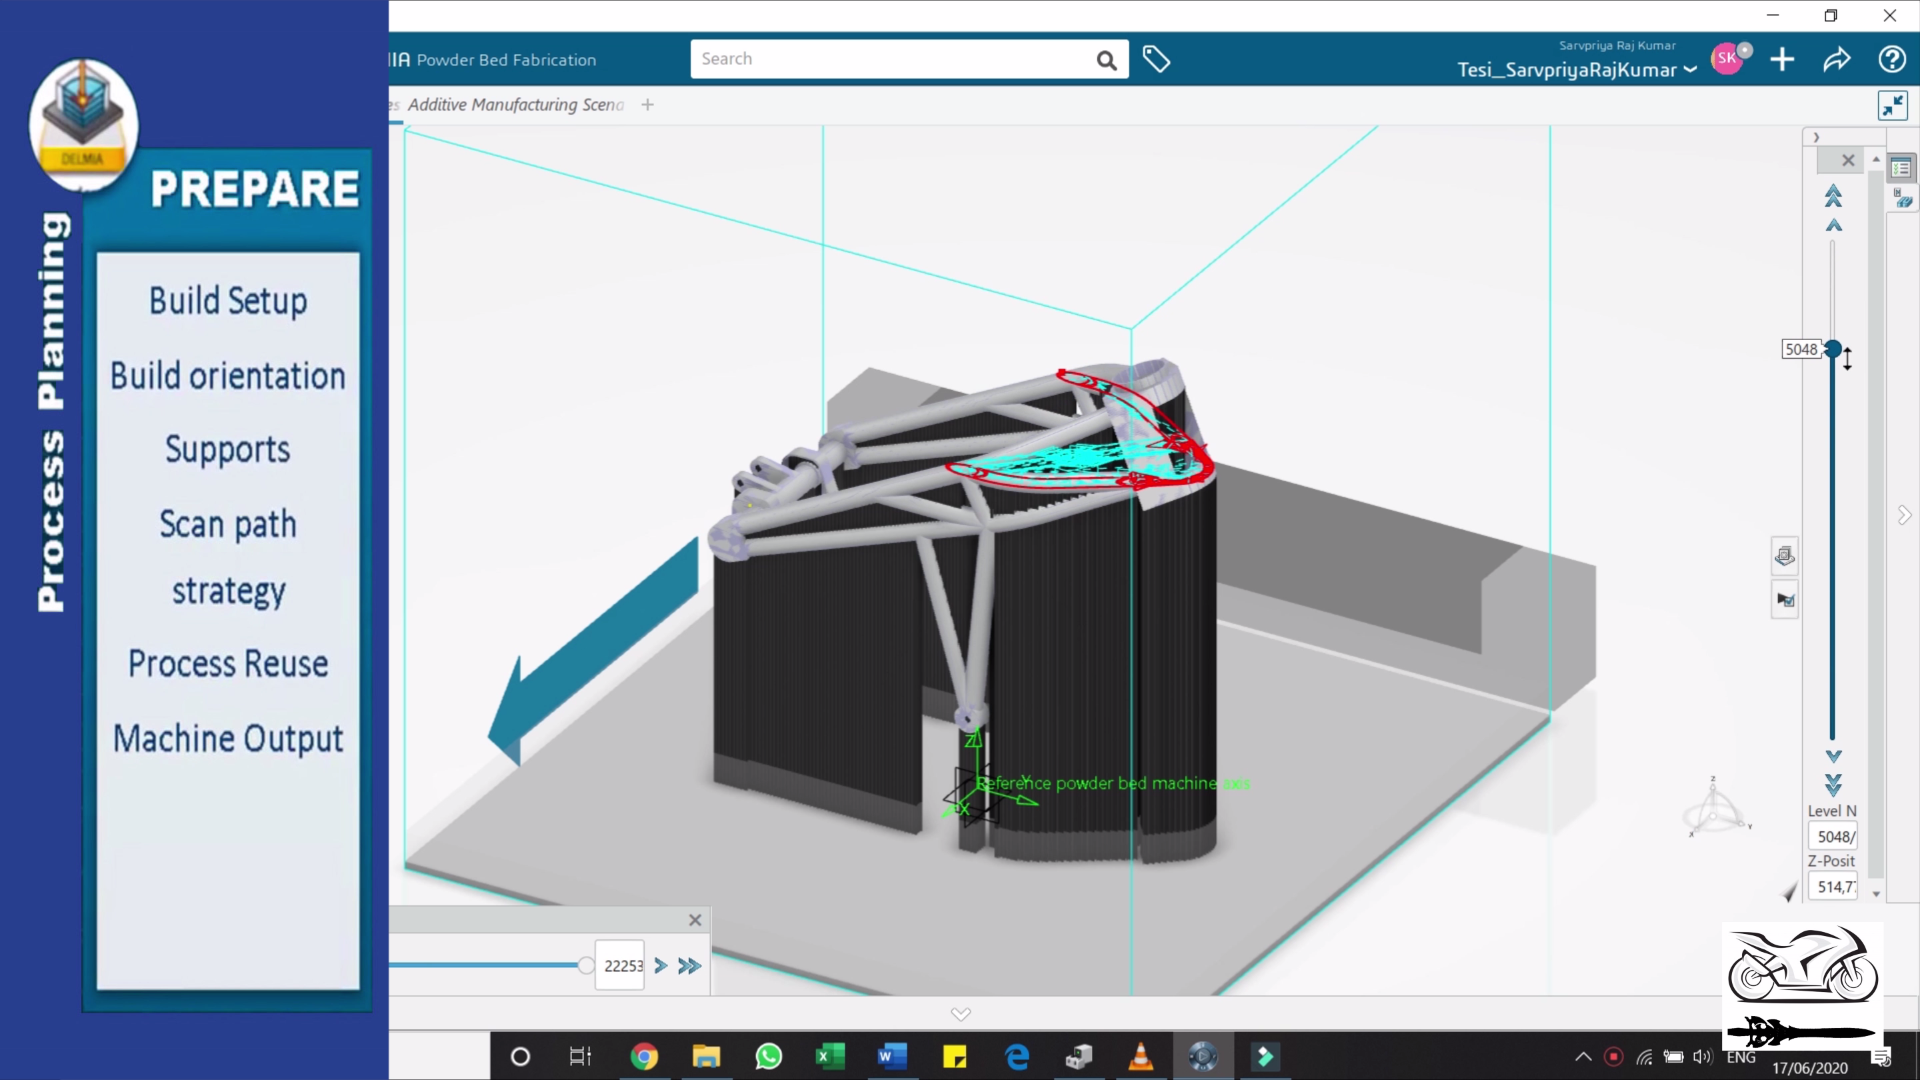Open Task View on the taskbar
Screen dimensions: 1920x1080
(580, 1057)
